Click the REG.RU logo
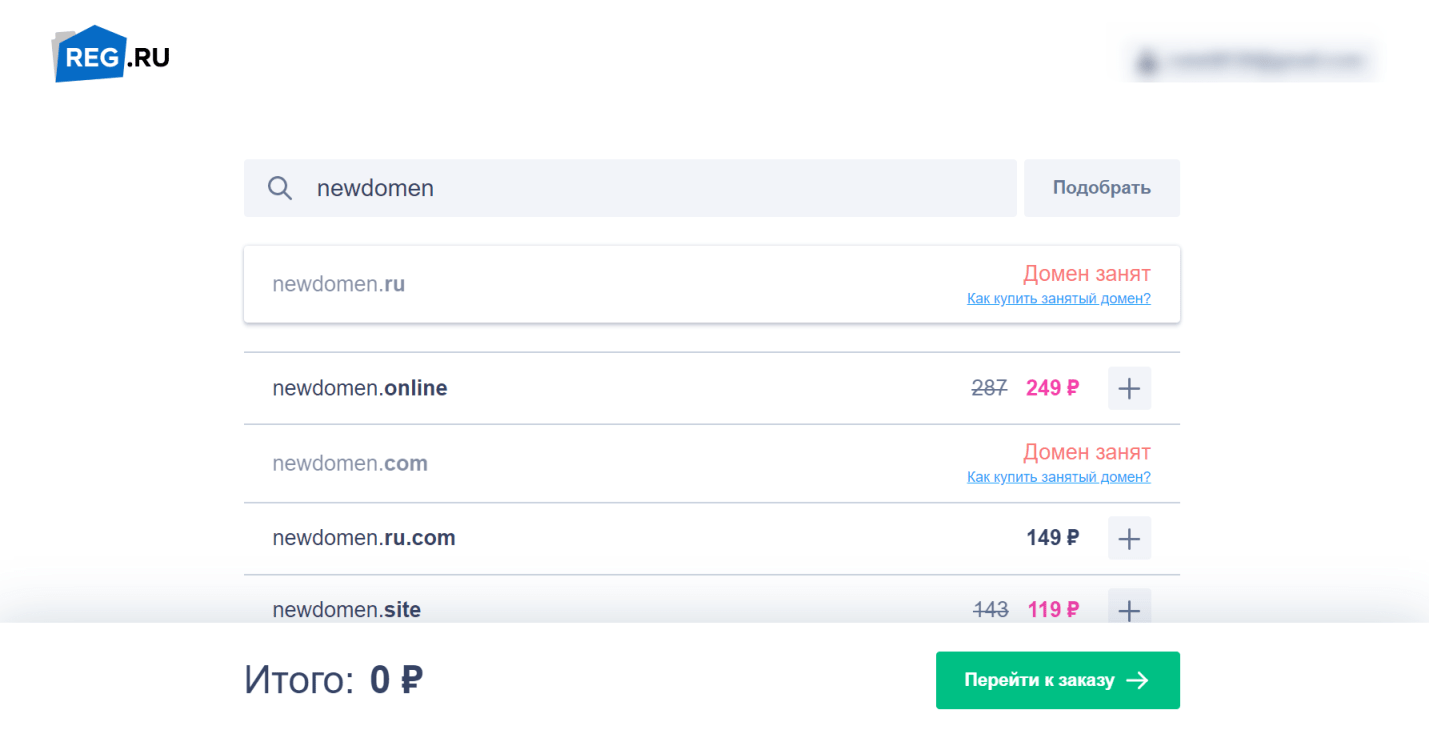This screenshot has height=734, width=1429. pos(111,54)
